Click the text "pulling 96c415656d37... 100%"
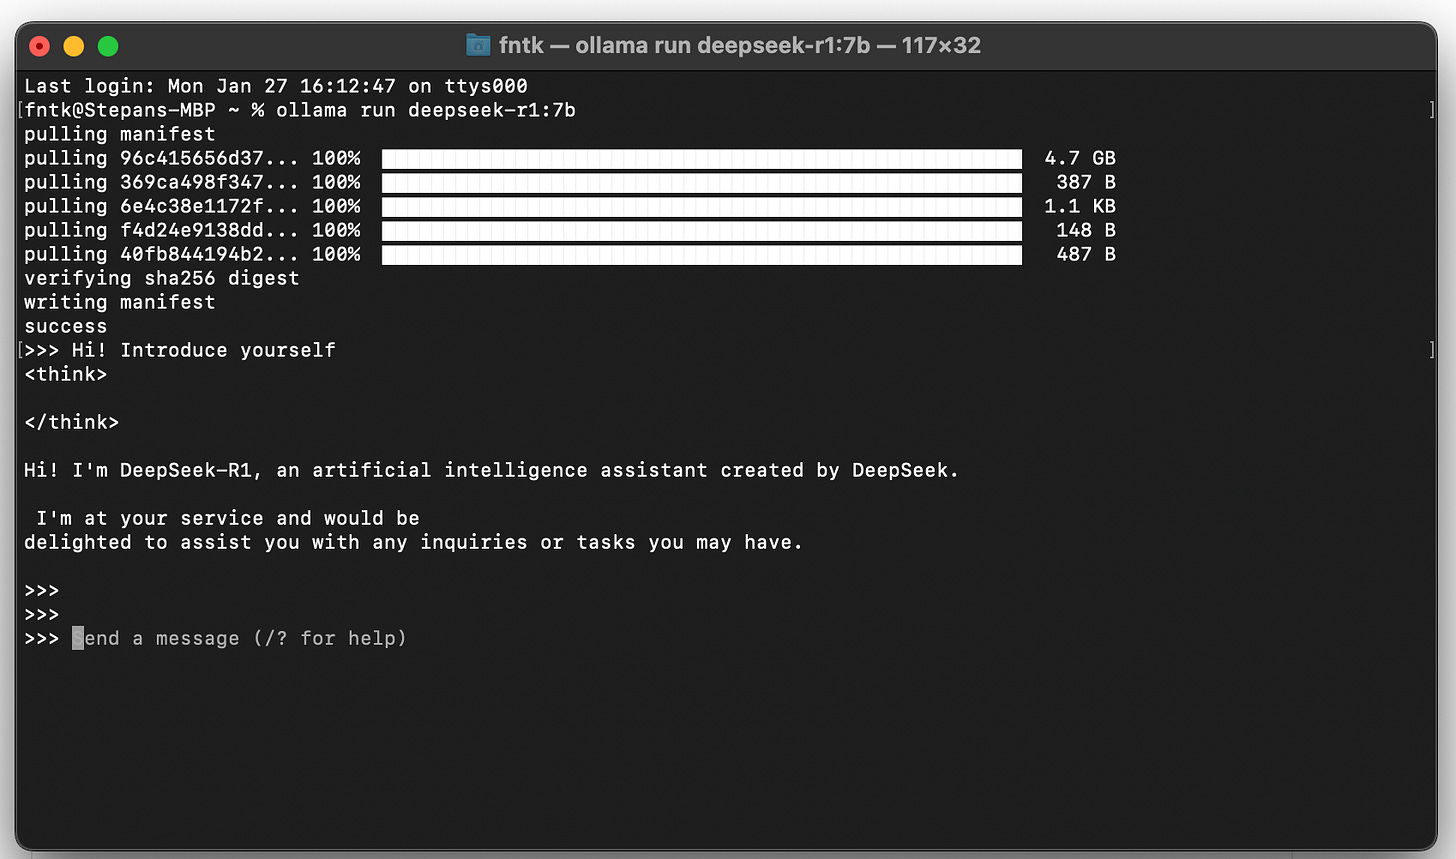 [192, 158]
